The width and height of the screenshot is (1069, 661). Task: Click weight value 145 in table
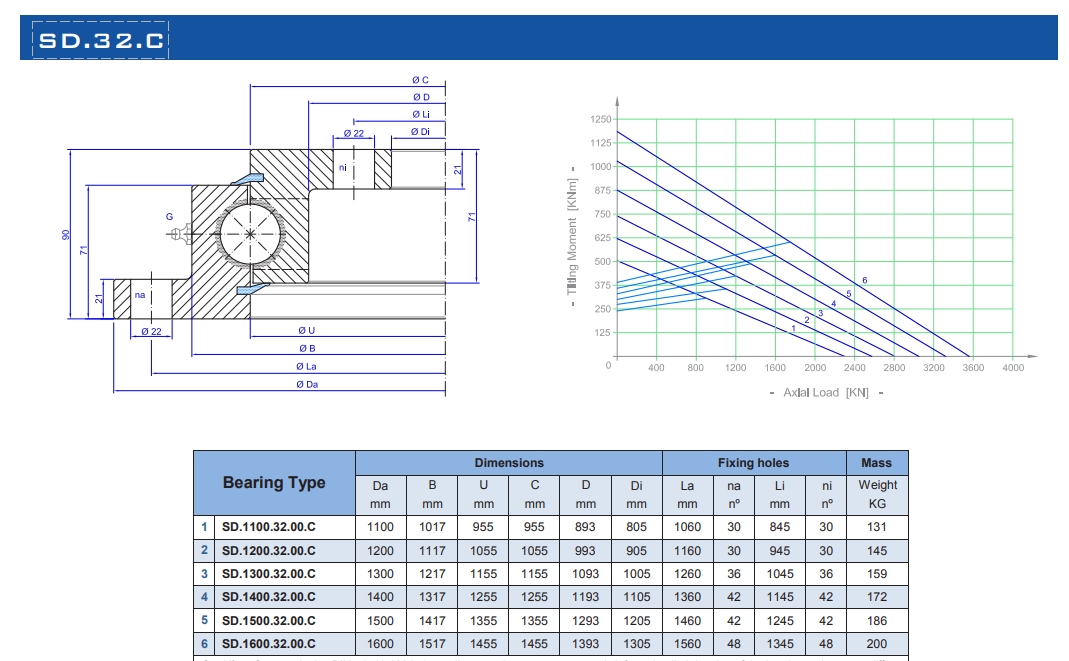coord(877,551)
